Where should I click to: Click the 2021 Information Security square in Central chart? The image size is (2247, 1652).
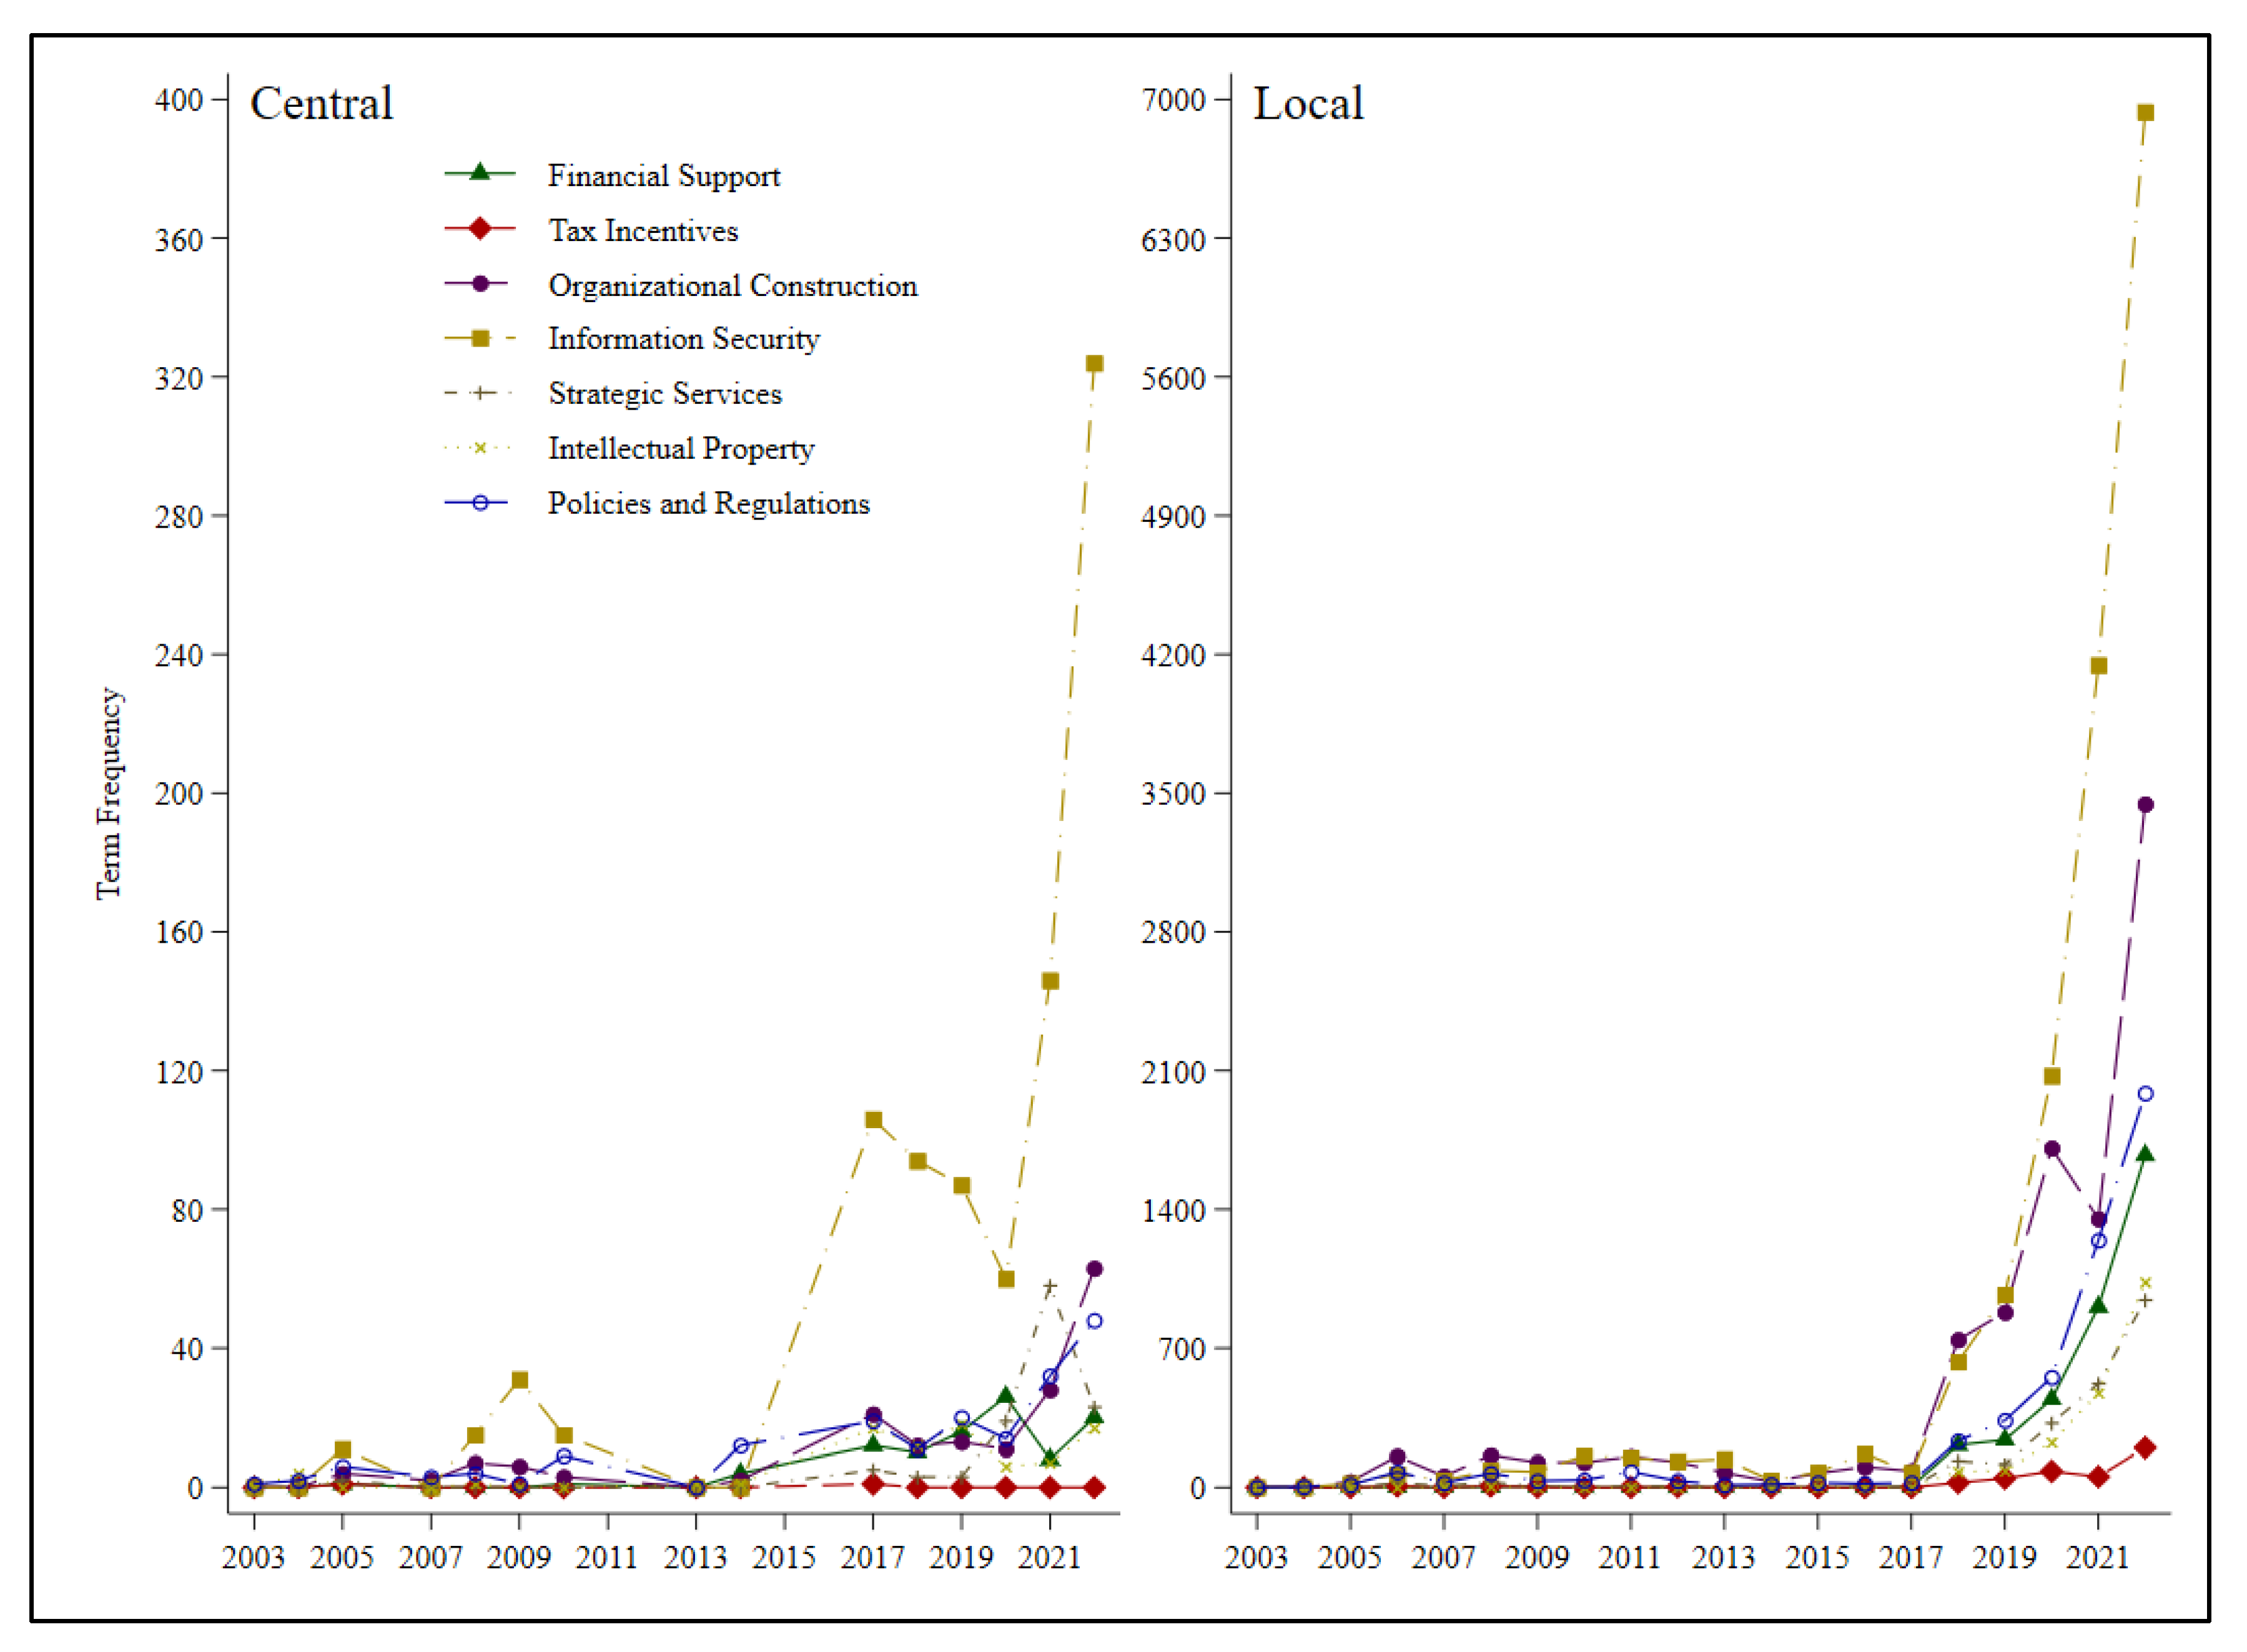(1050, 981)
